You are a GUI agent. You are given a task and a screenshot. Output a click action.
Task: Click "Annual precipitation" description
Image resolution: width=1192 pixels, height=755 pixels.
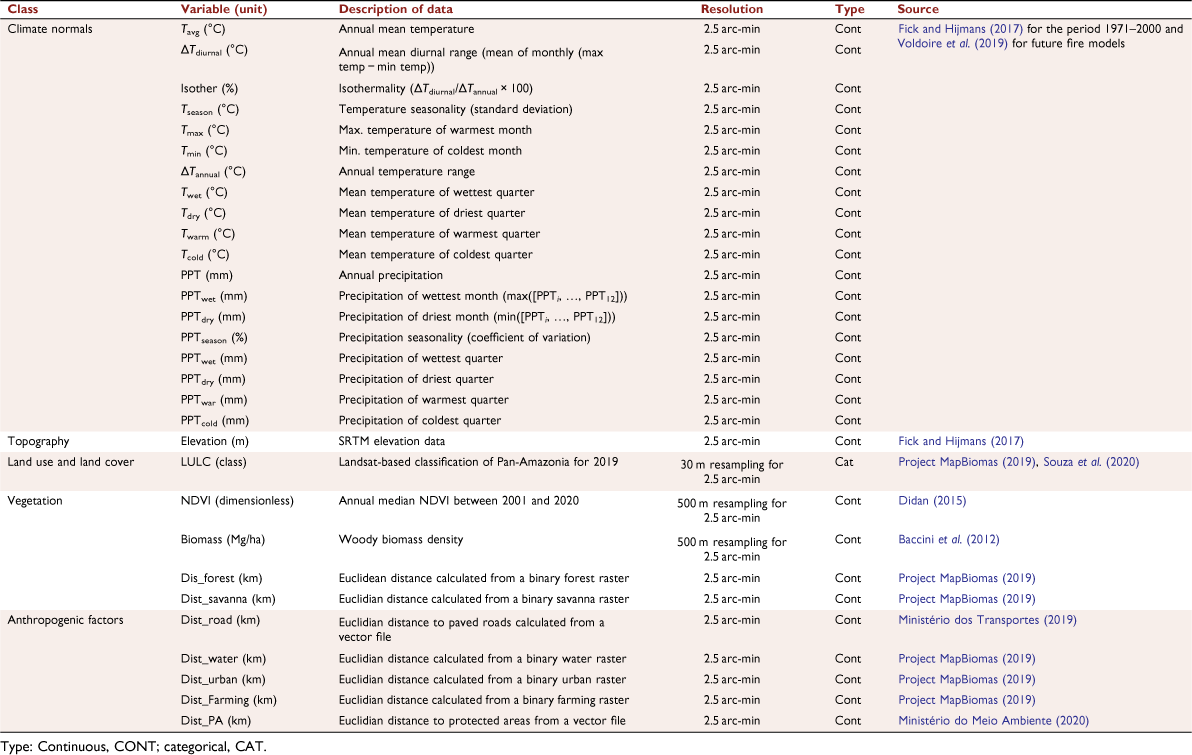point(391,275)
